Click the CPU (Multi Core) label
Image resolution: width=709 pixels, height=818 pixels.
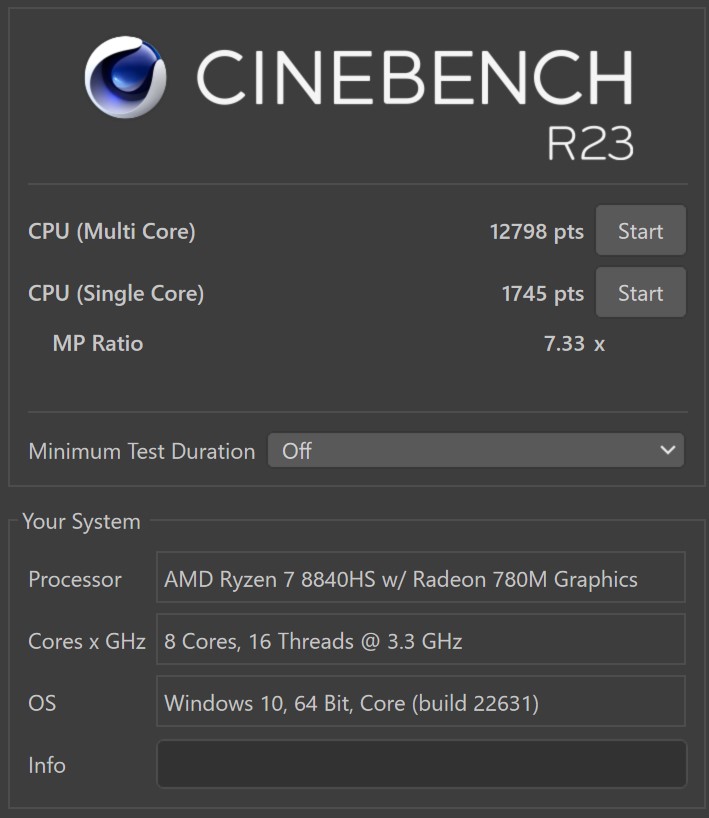click(x=112, y=232)
